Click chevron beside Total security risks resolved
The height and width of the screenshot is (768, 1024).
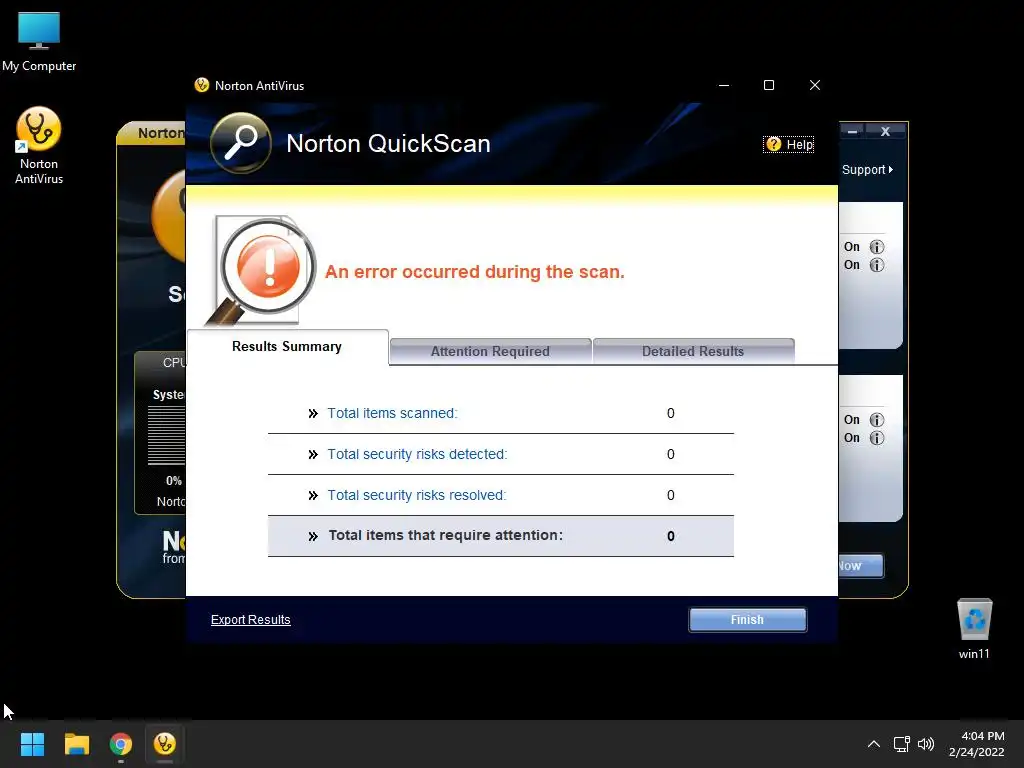(x=313, y=496)
